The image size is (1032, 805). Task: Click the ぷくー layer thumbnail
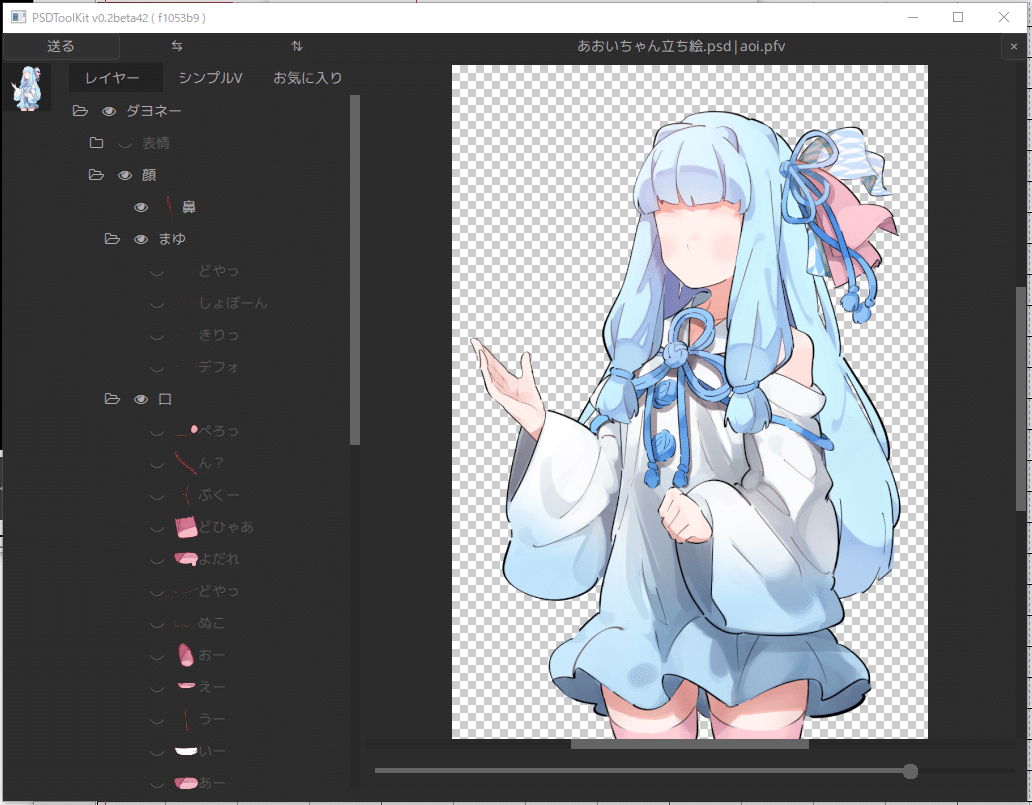pos(186,494)
